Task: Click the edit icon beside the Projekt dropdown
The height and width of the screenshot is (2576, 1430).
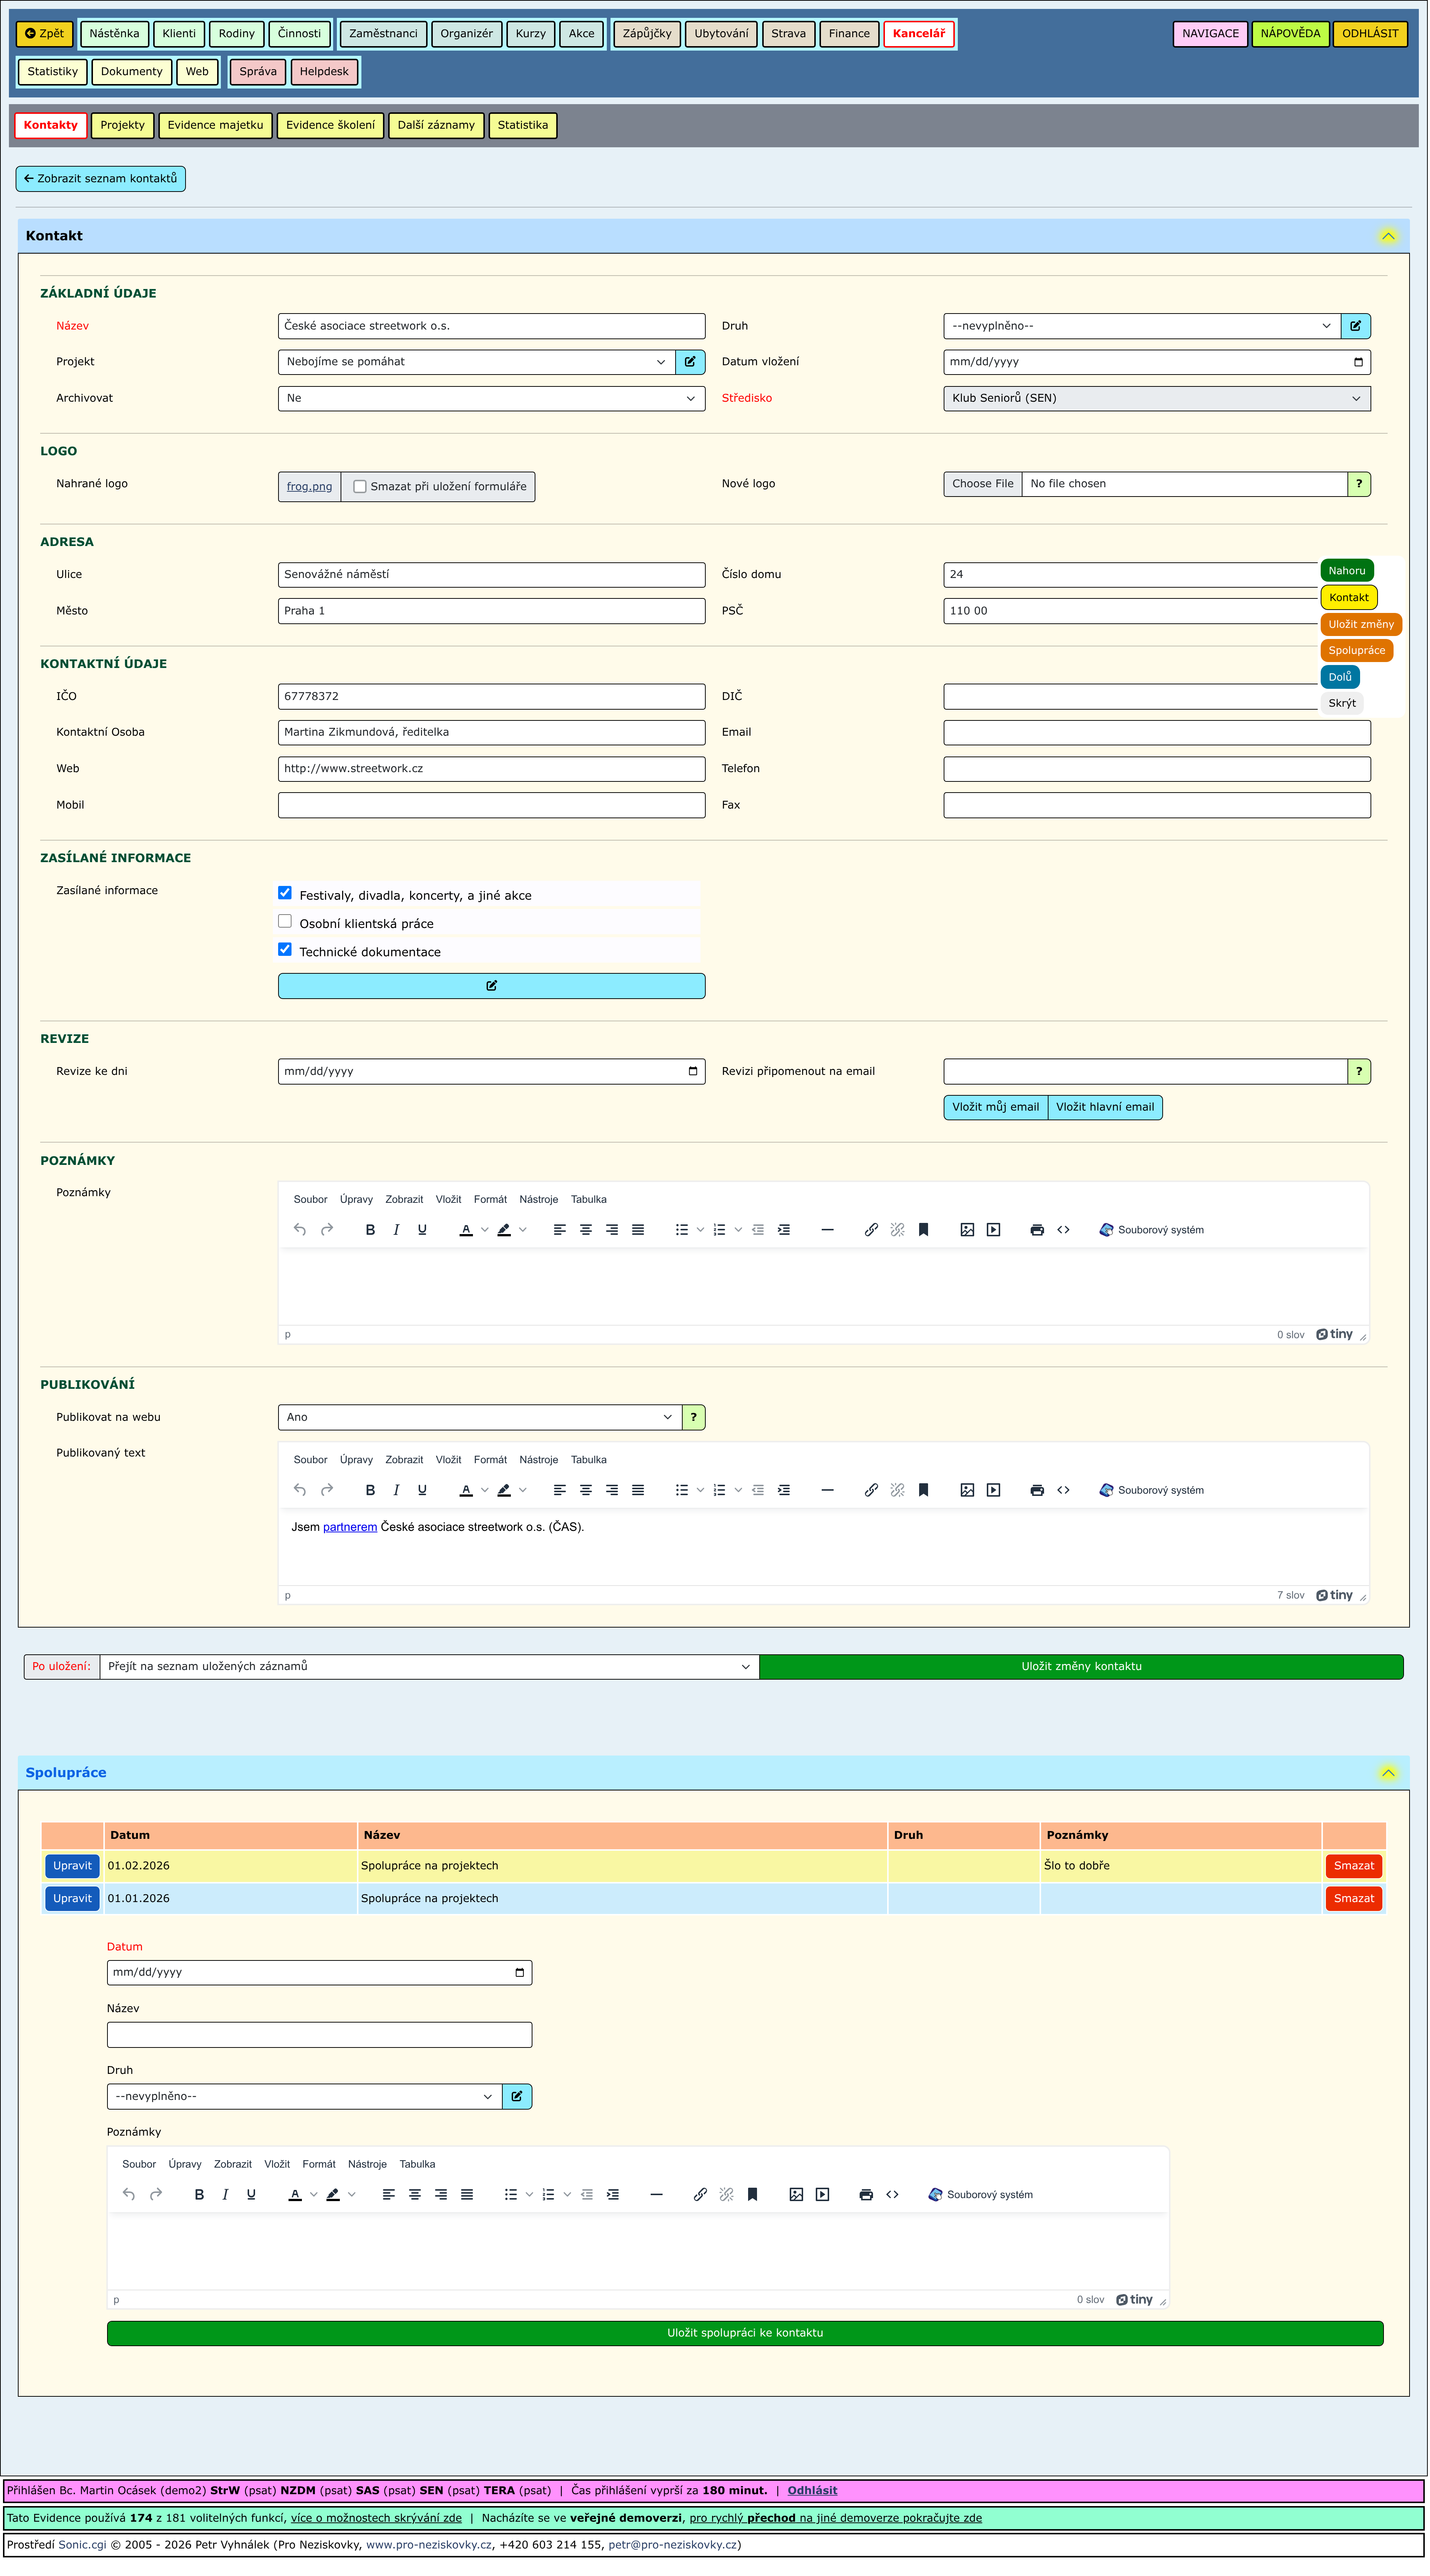Action: 690,362
